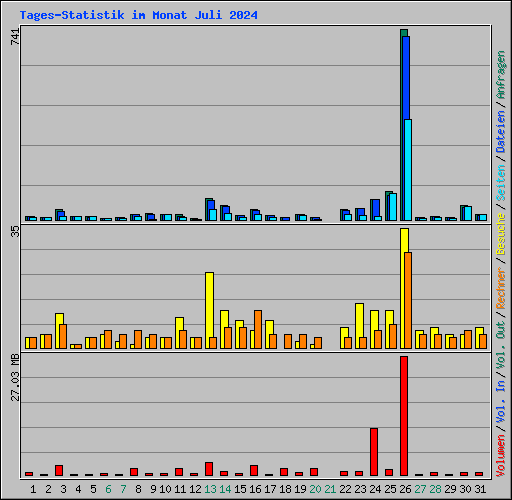512x500 pixels.
Task: Click the red Volumen bar for day 13
Action: (x=209, y=469)
